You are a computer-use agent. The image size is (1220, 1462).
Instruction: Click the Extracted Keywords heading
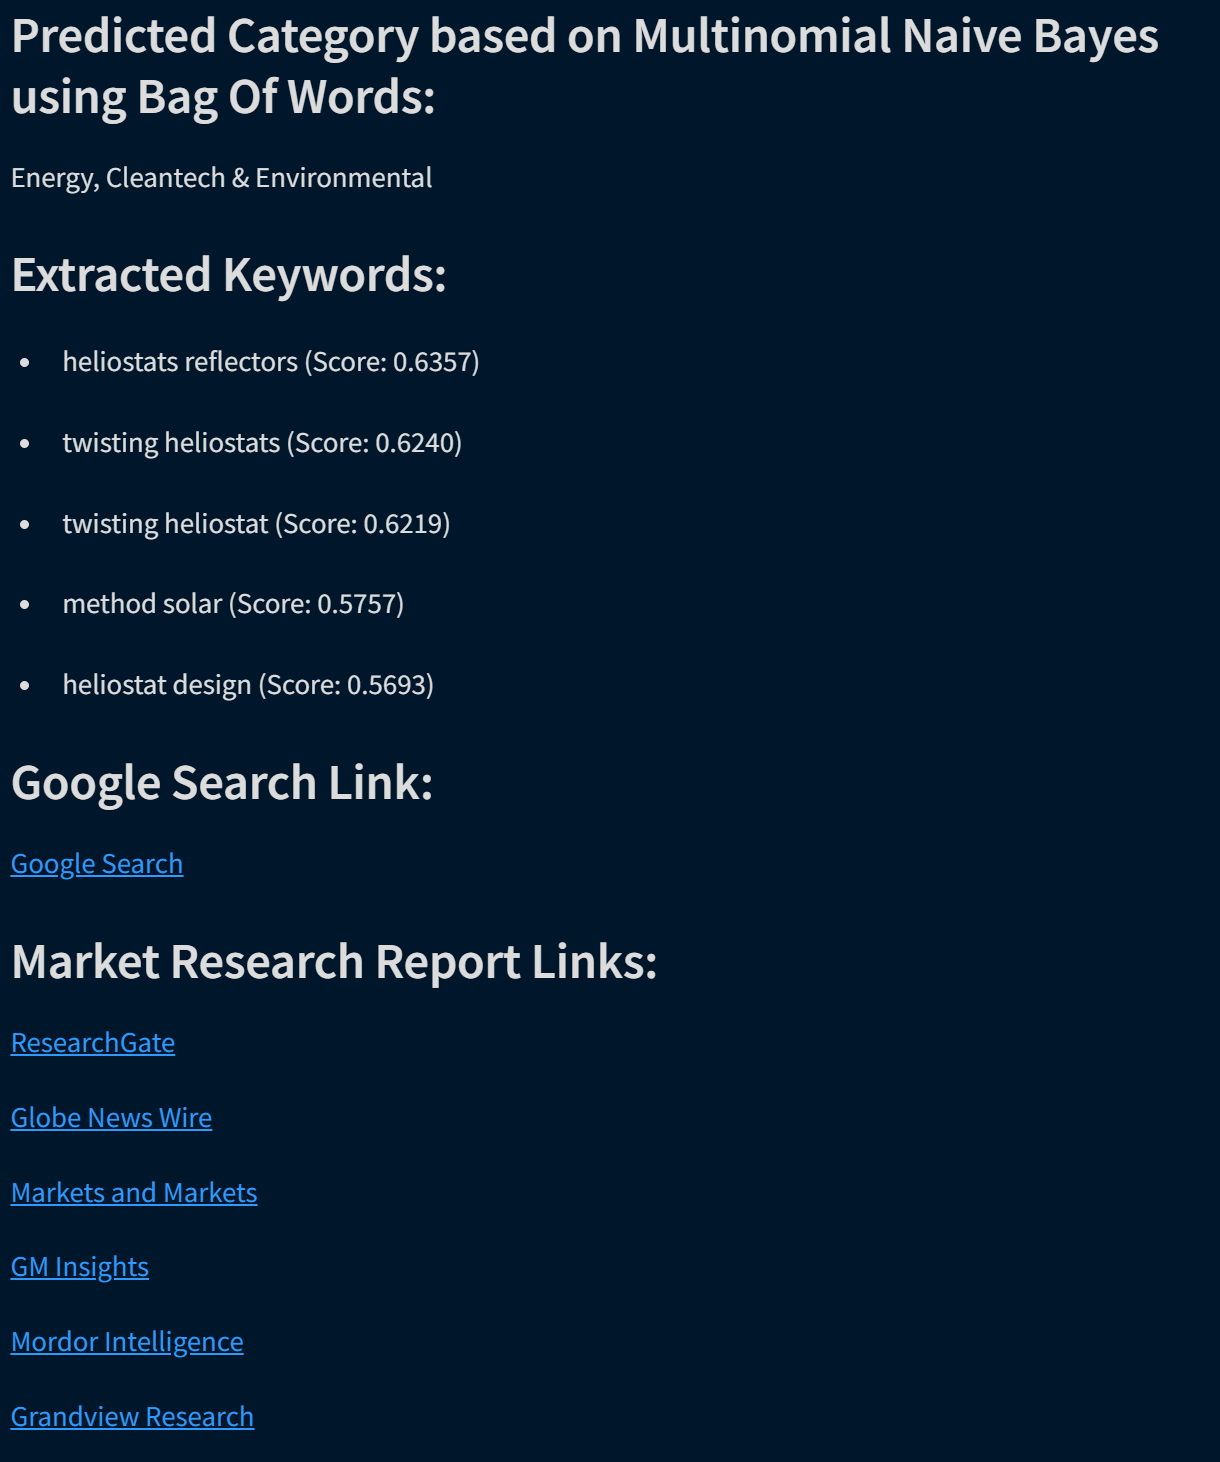229,275
